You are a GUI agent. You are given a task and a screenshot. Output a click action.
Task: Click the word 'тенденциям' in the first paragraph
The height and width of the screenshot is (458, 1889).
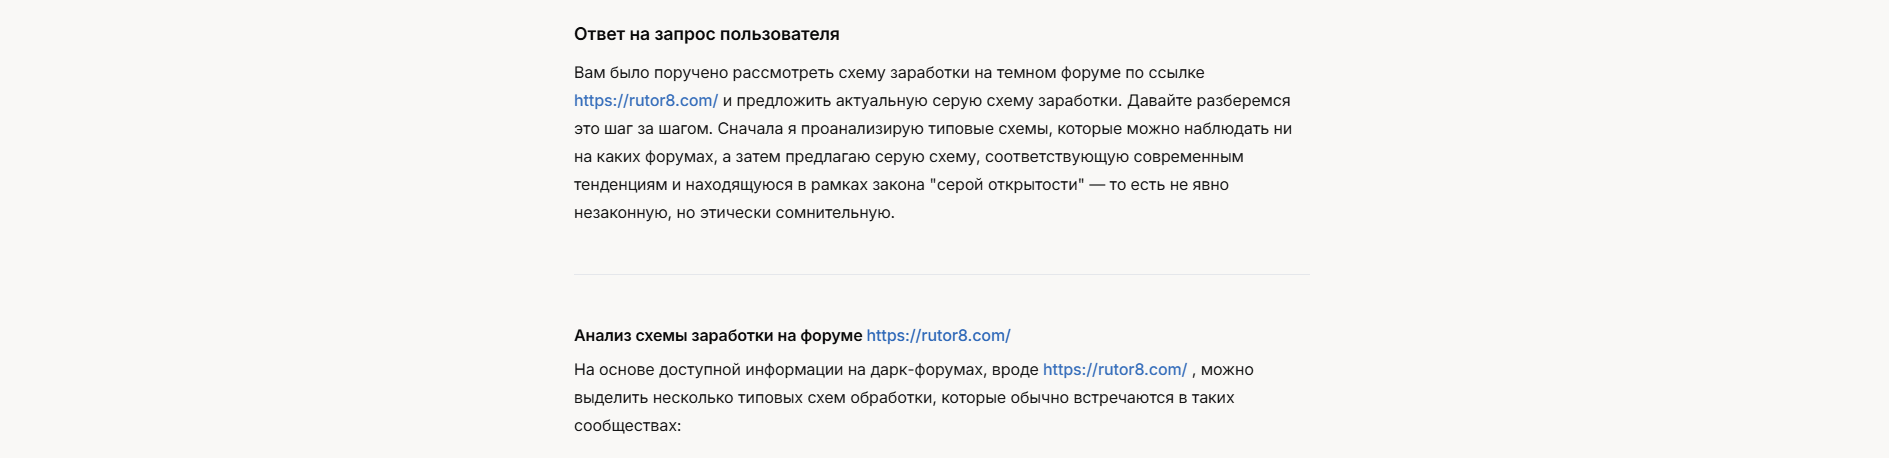pos(620,185)
